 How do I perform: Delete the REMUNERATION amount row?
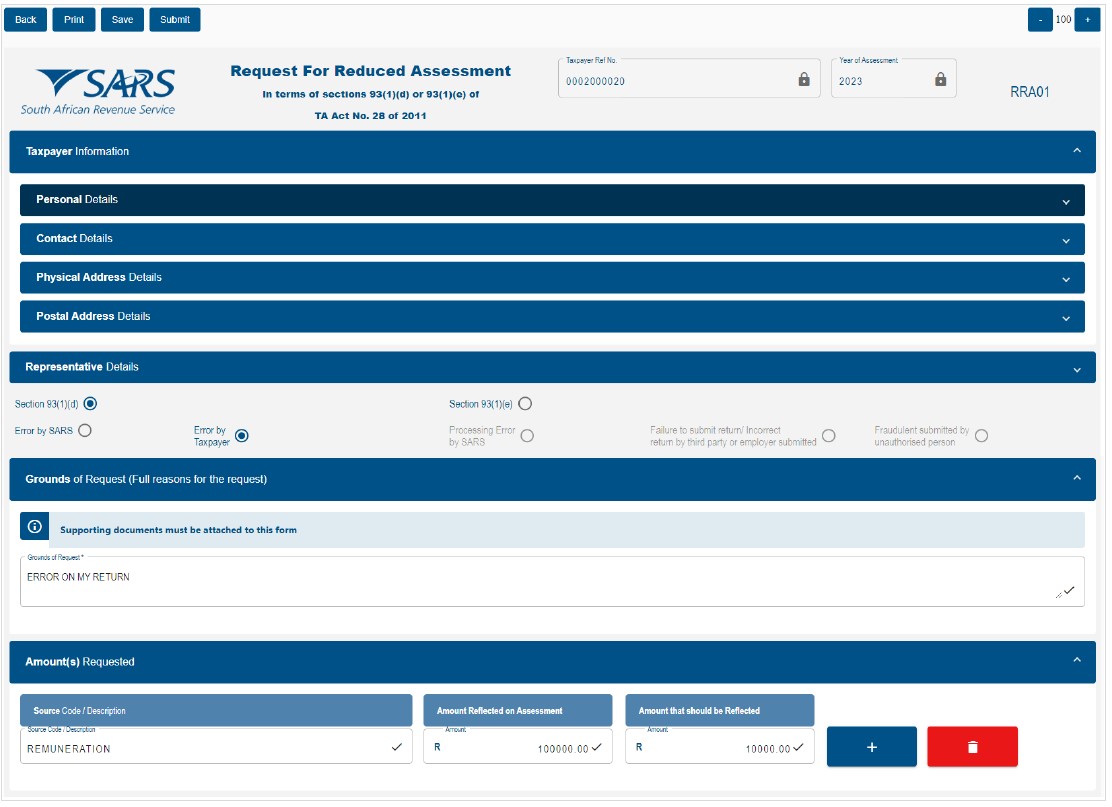pos(972,747)
